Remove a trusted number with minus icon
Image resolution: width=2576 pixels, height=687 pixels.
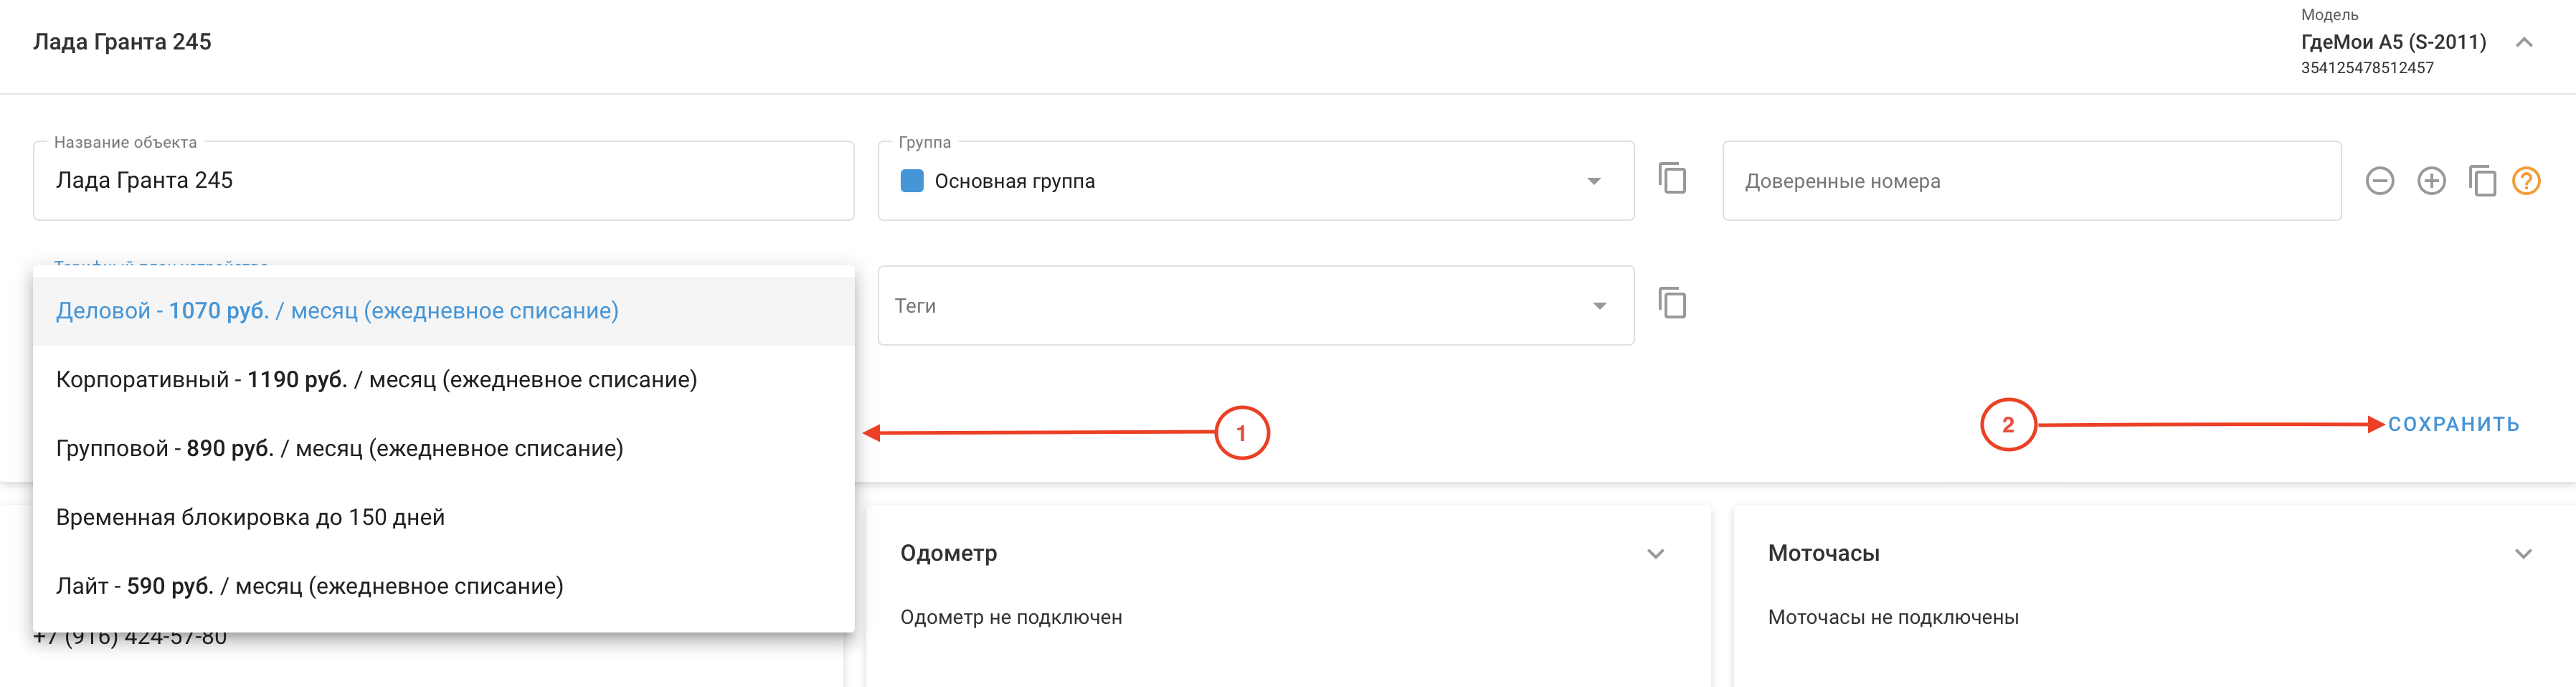click(2380, 181)
